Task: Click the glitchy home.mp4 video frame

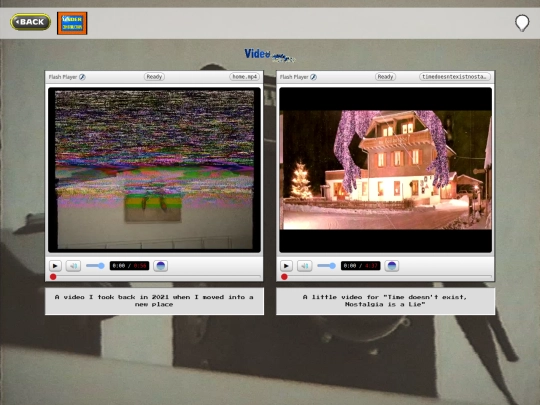Action: click(154, 170)
